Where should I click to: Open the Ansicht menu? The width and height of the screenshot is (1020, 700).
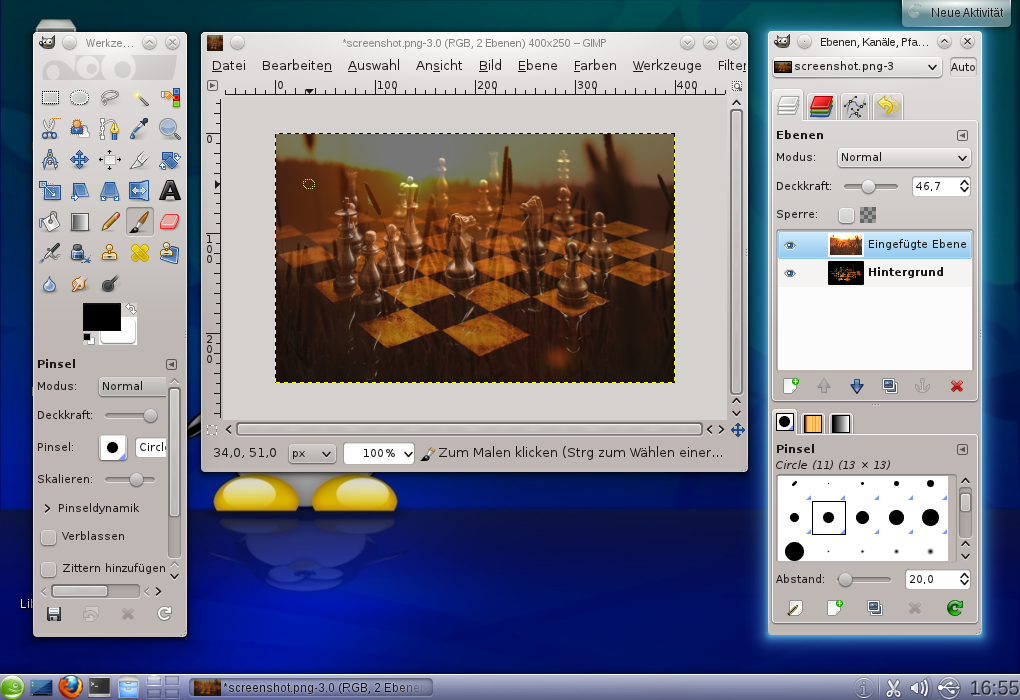point(439,66)
